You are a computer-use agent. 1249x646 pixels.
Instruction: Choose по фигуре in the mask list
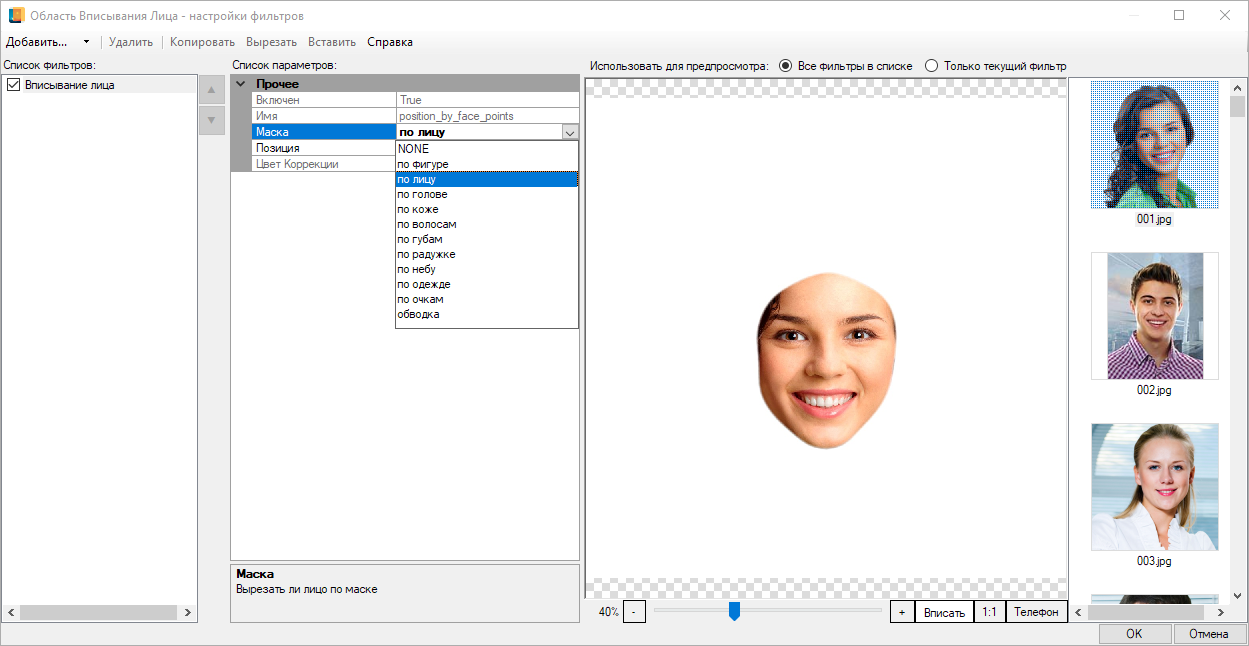(x=487, y=164)
